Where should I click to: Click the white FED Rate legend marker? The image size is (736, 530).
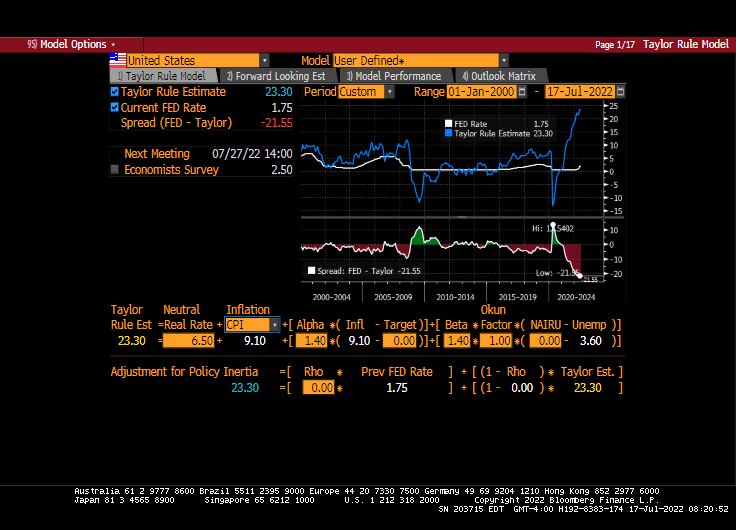[448, 124]
